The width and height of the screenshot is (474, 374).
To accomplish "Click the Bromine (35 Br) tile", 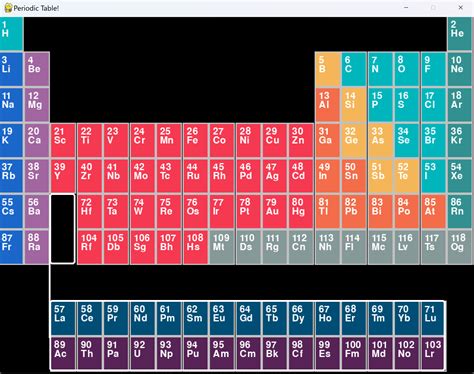I will point(433,140).
